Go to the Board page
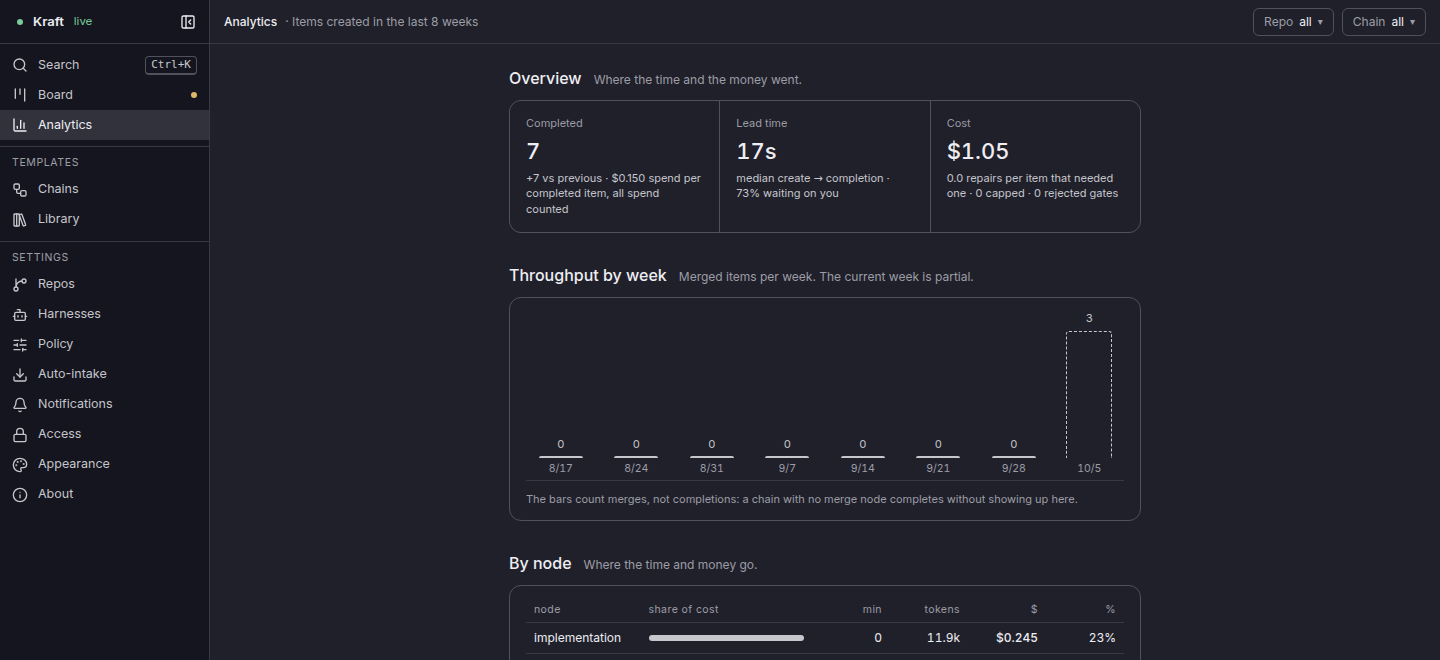 (x=105, y=95)
